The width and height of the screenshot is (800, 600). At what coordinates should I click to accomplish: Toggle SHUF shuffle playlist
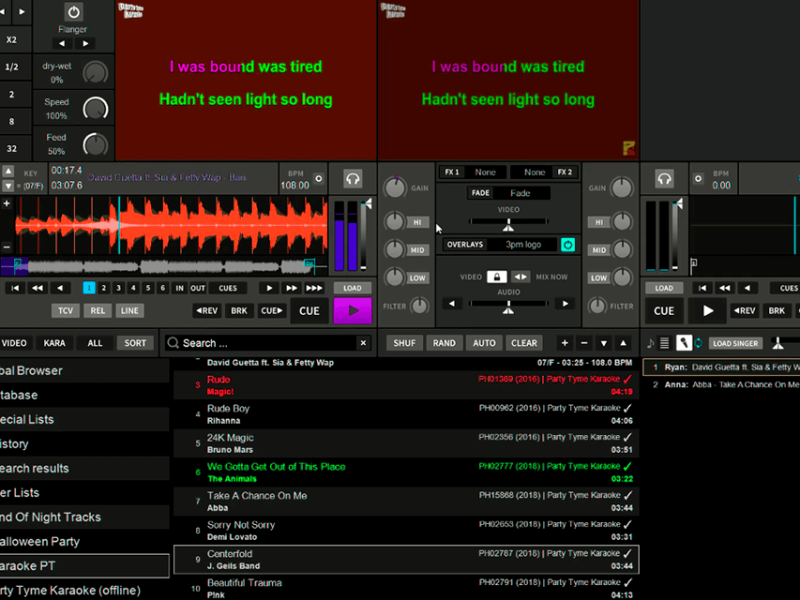[404, 343]
